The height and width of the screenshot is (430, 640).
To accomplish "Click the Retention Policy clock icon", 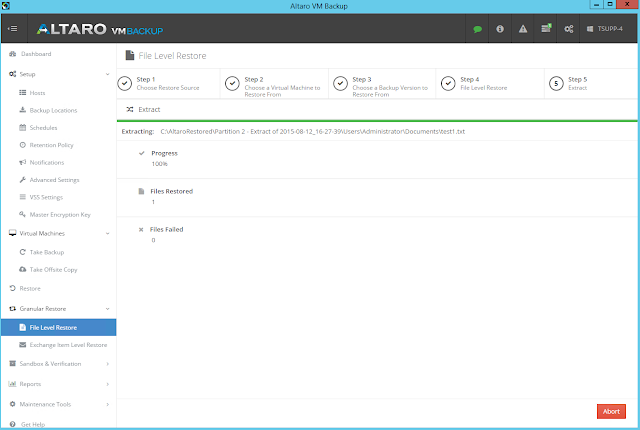I will click(x=23, y=145).
